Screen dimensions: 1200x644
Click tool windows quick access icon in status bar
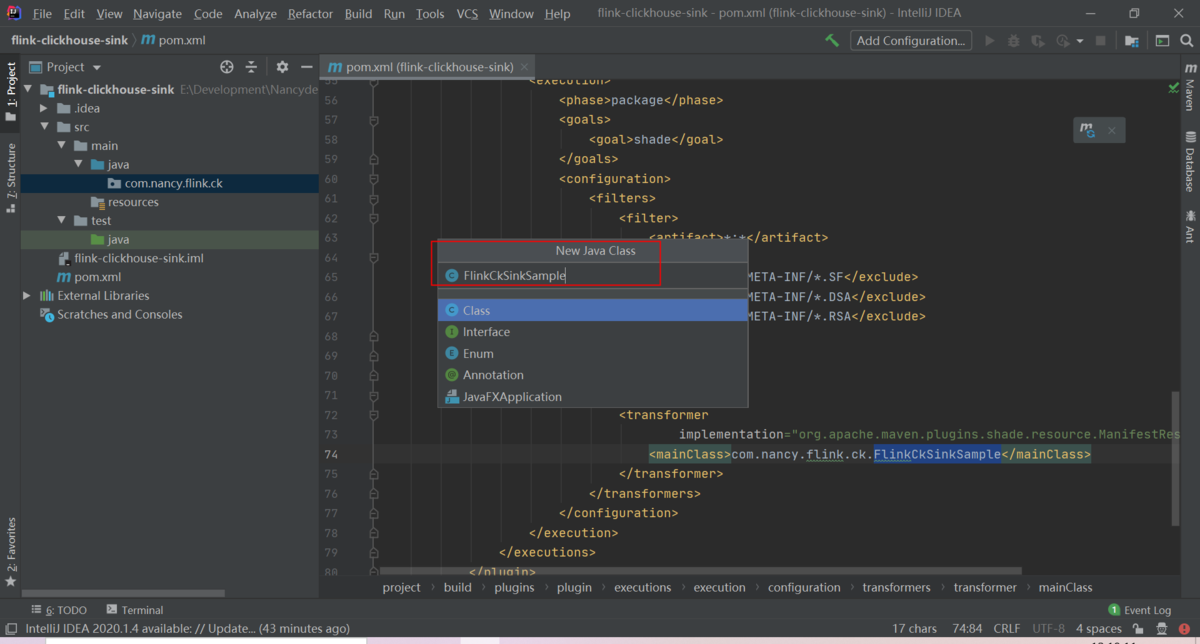point(10,629)
